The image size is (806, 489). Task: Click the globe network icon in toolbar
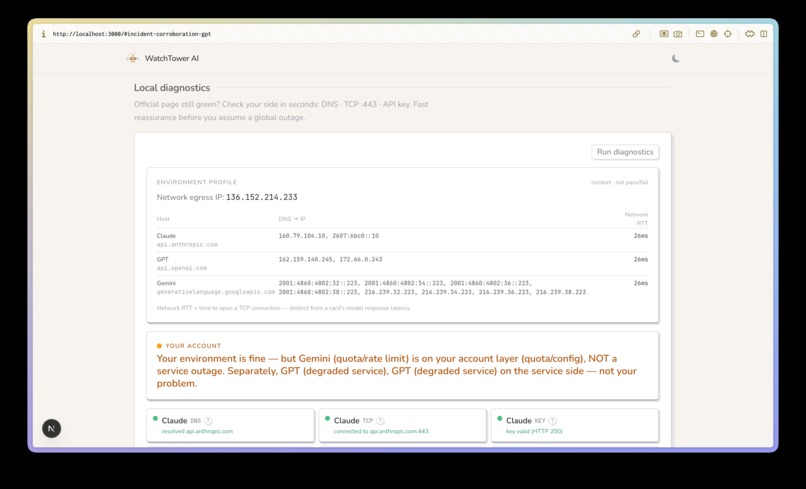(x=713, y=34)
